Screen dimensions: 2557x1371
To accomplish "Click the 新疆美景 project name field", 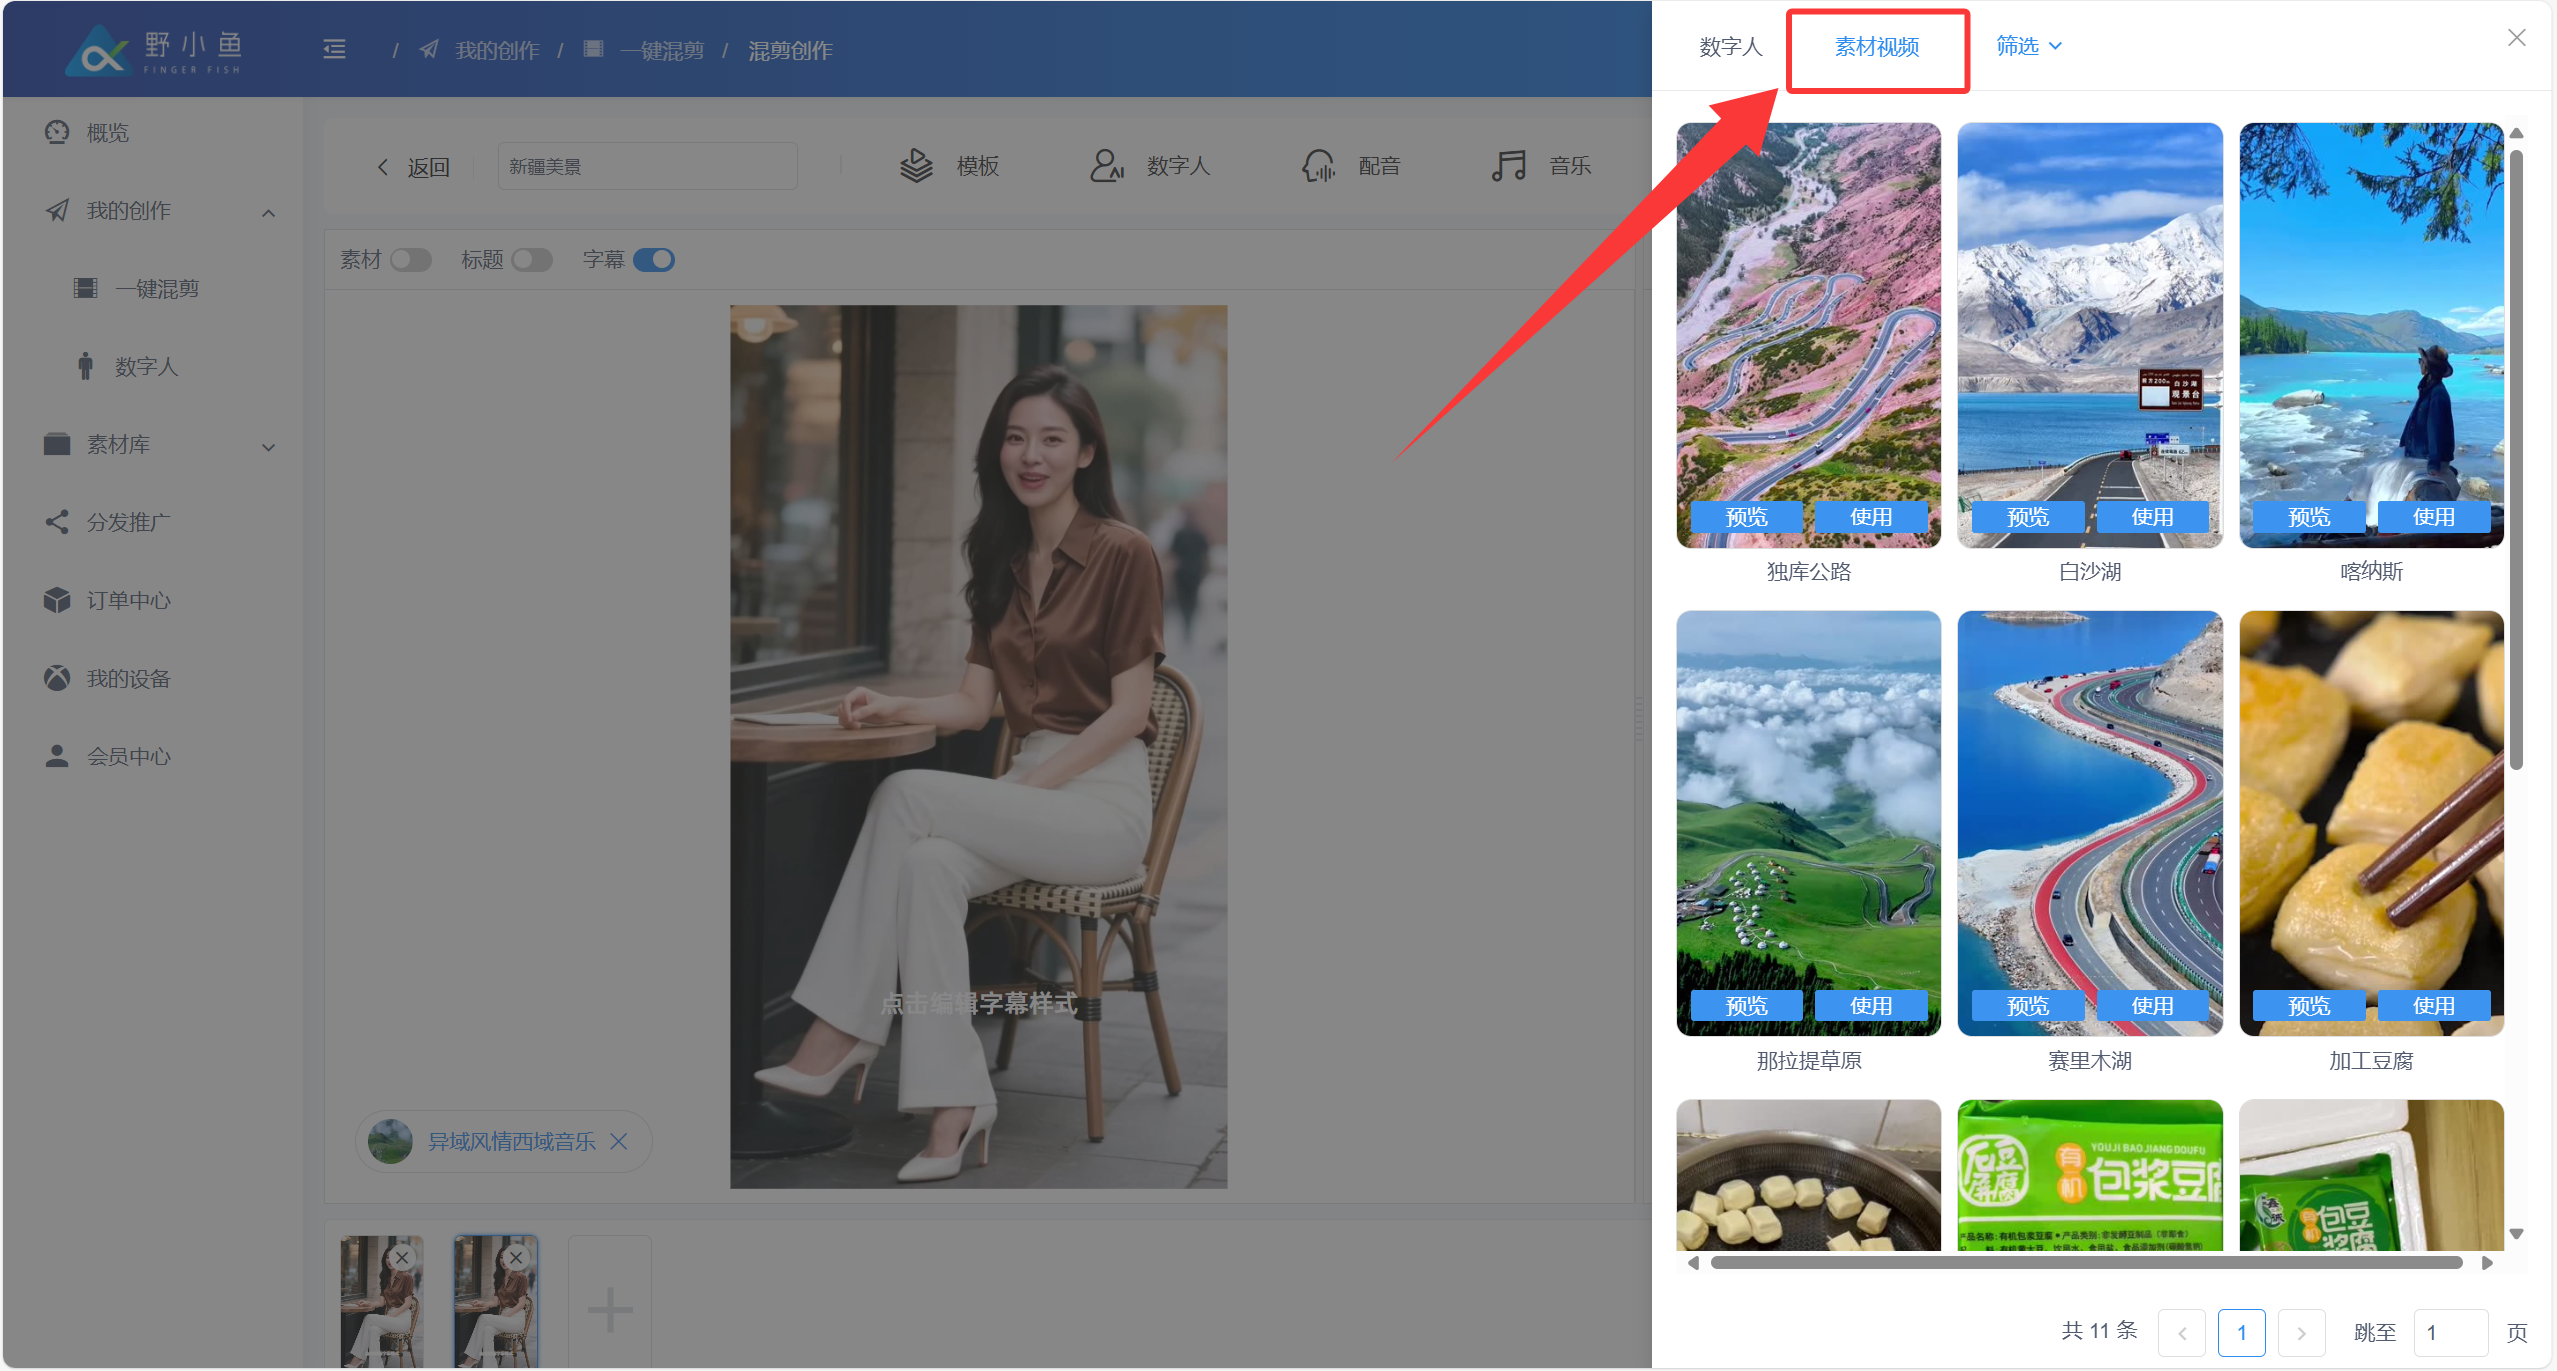I will tap(647, 167).
